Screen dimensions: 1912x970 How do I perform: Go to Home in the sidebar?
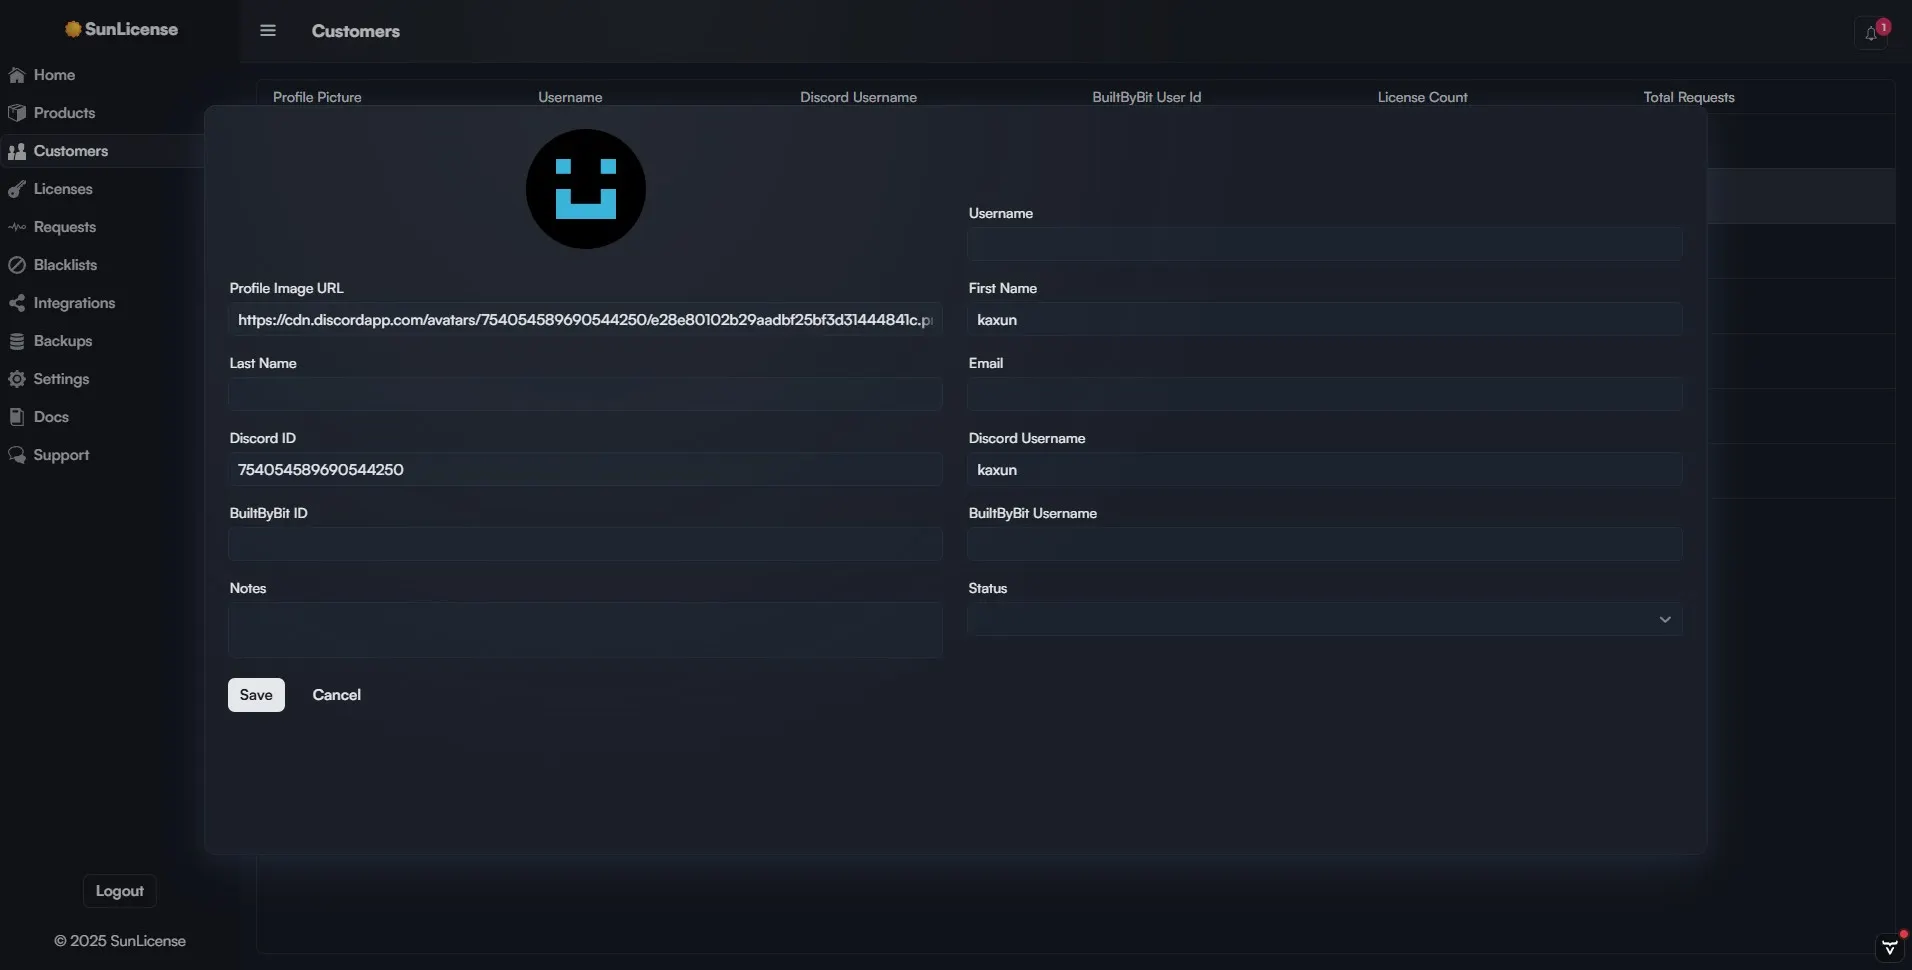(54, 75)
